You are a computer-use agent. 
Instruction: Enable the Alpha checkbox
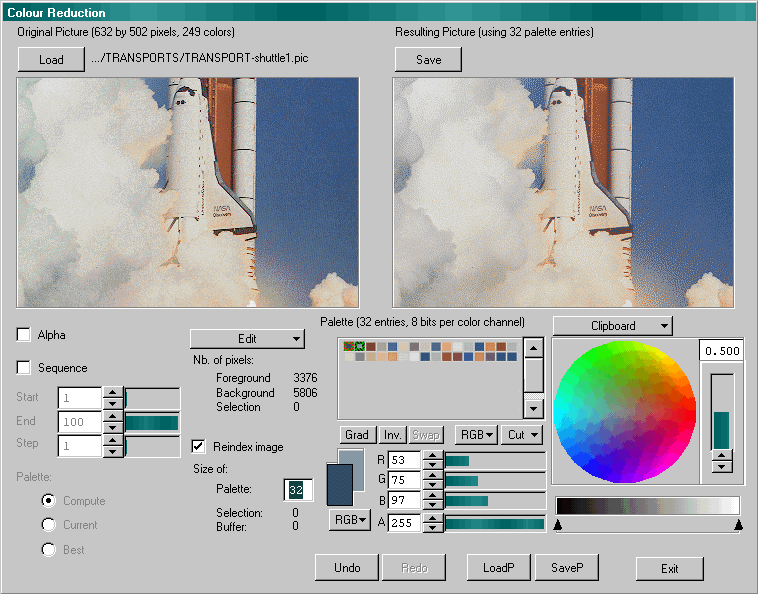[x=24, y=334]
